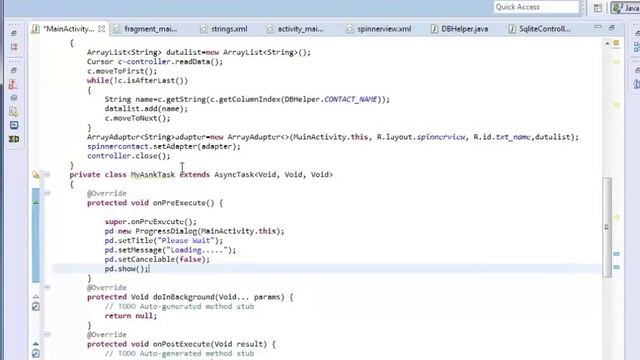Restore the upper left minimized view stack
The image size is (640, 360).
pos(14,33)
